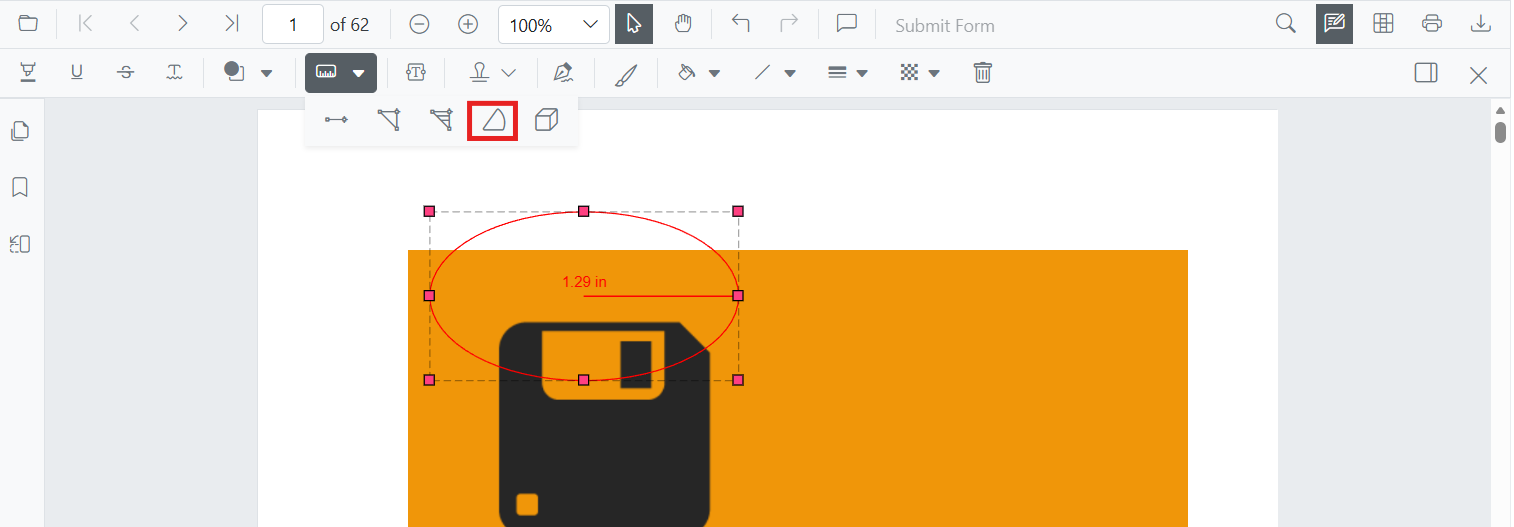Choose the area measurement tool
Viewport: 1514px width, 527px height.
pos(440,121)
